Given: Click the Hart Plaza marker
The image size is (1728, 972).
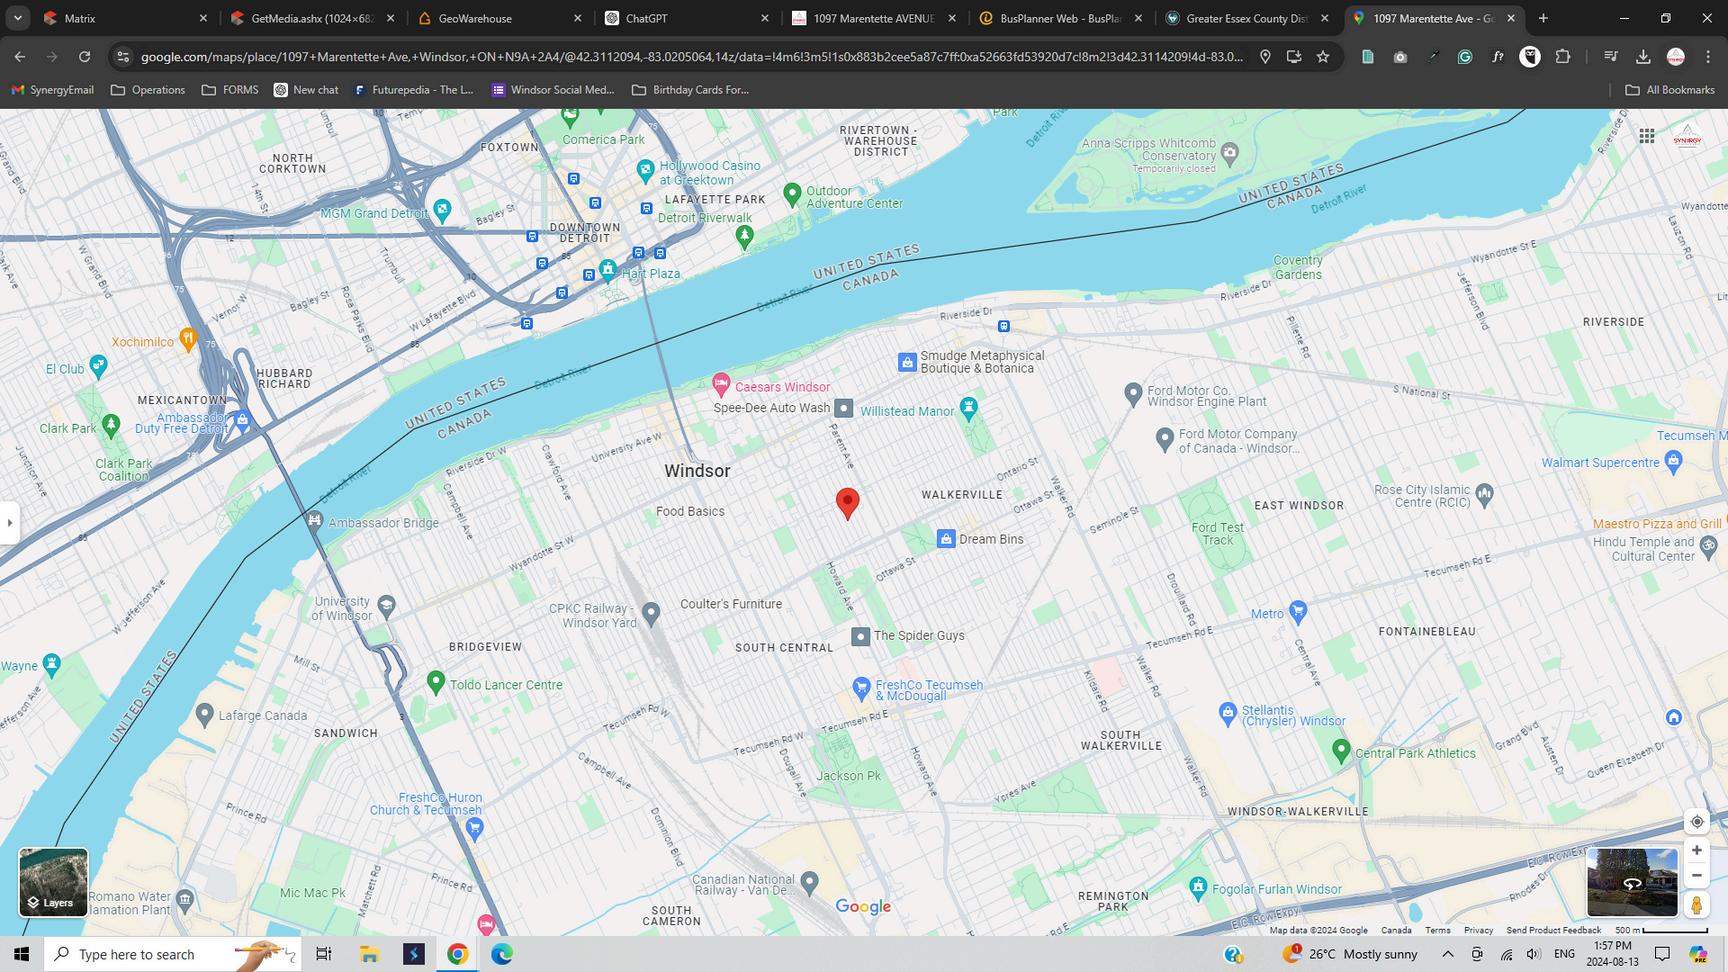Looking at the screenshot, I should (x=607, y=270).
